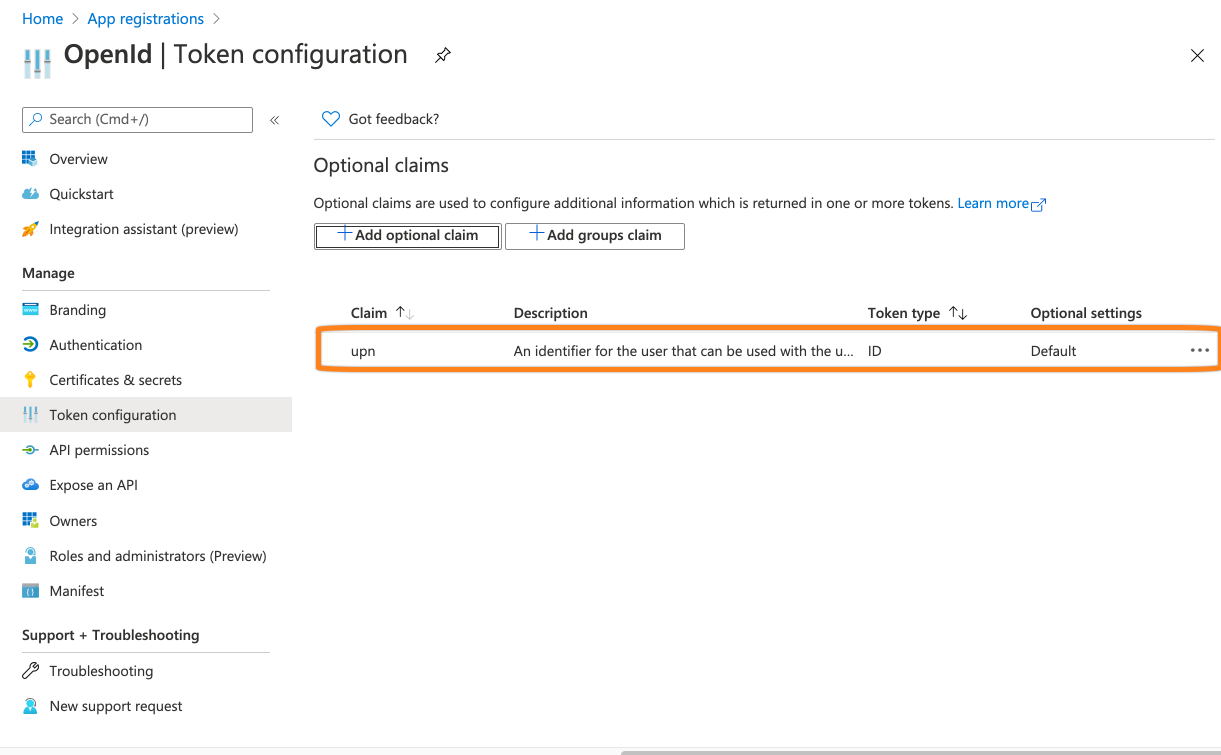1221x755 pixels.
Task: Sort table by Claim column
Action: click(405, 313)
